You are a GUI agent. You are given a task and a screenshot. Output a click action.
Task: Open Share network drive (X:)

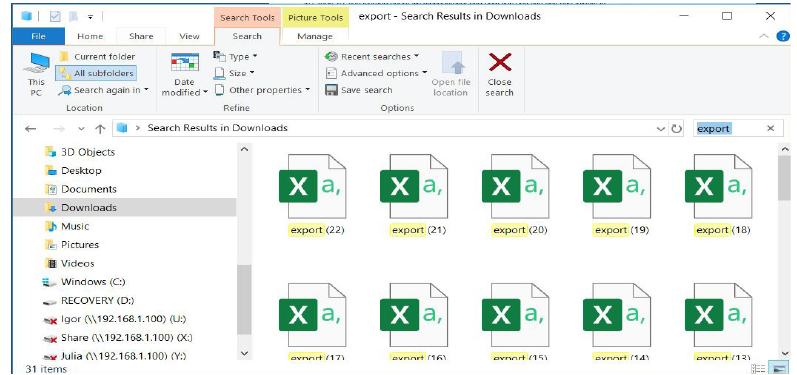pyautogui.click(x=118, y=337)
